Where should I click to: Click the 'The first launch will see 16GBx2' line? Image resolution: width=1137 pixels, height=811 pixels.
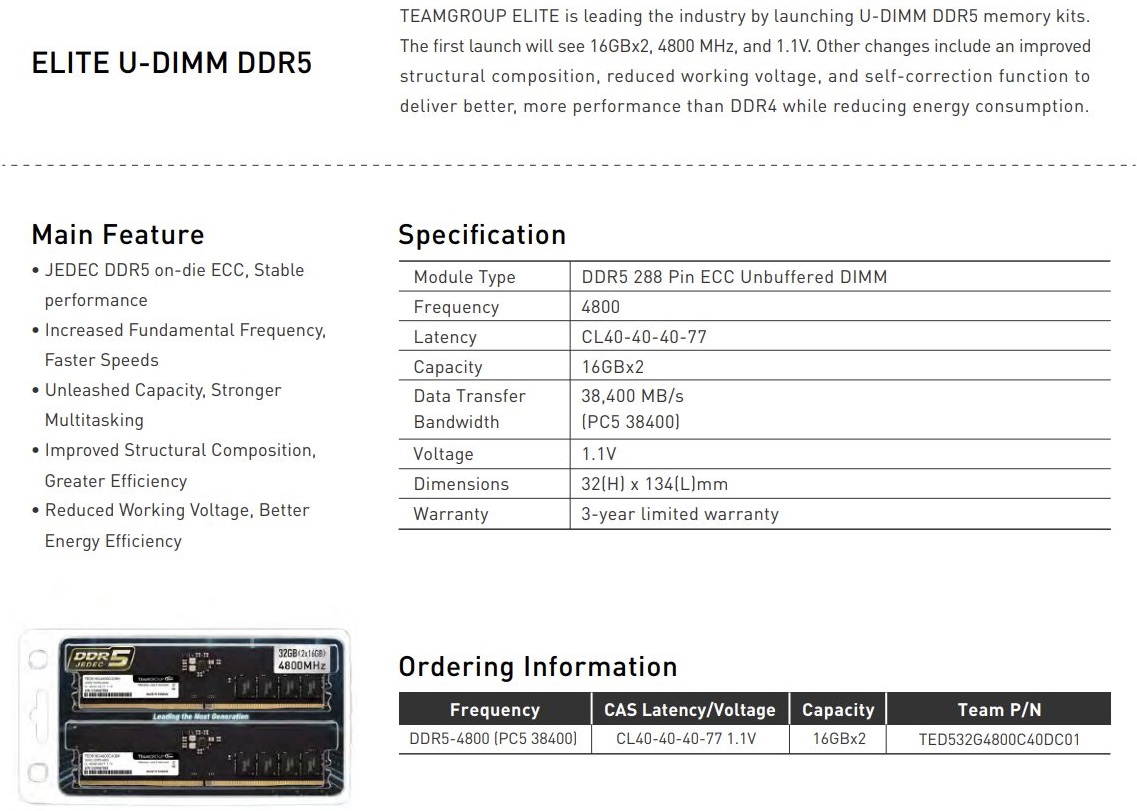745,46
